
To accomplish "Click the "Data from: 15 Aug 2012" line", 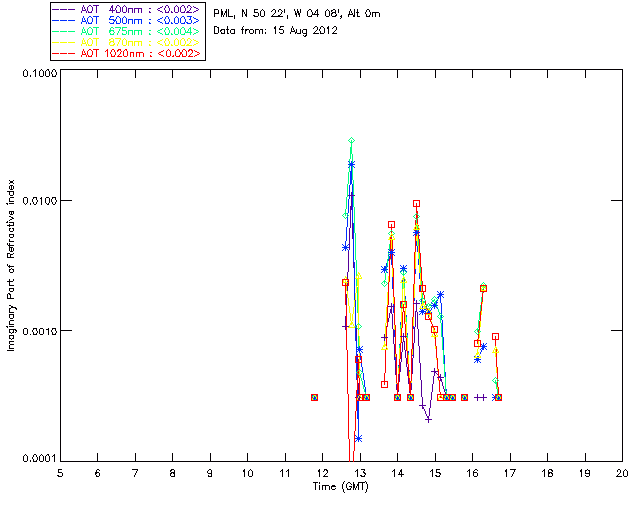I will pos(276,31).
